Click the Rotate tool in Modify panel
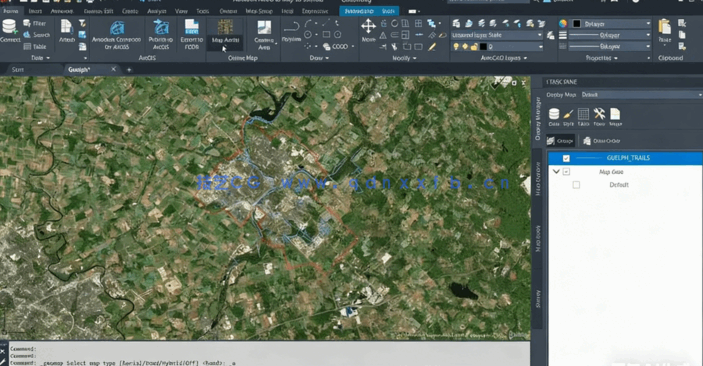This screenshot has height=366, width=703. pyautogui.click(x=395, y=23)
